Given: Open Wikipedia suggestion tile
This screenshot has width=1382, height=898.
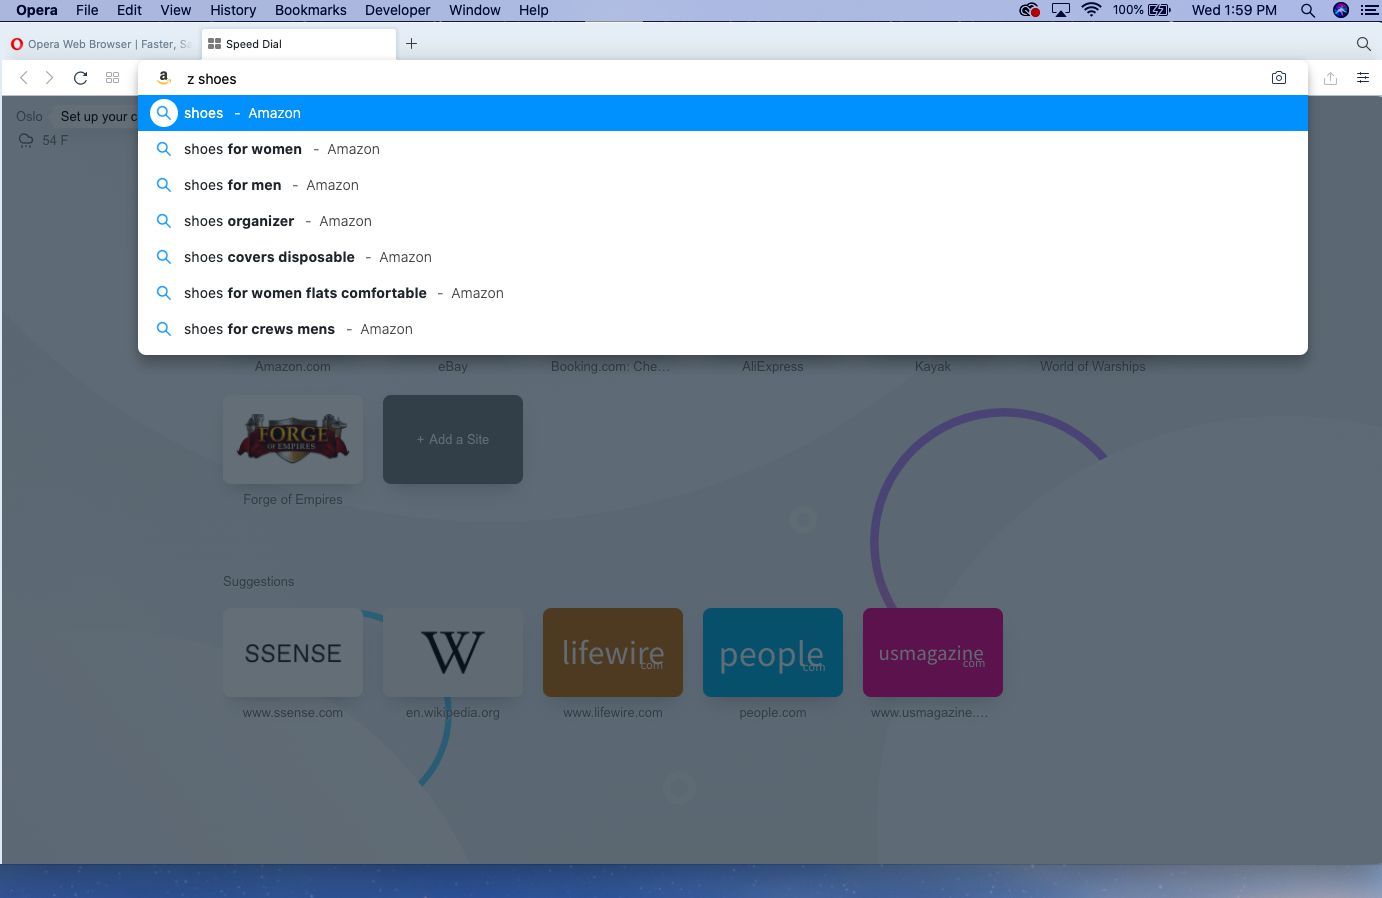Looking at the screenshot, I should [453, 652].
